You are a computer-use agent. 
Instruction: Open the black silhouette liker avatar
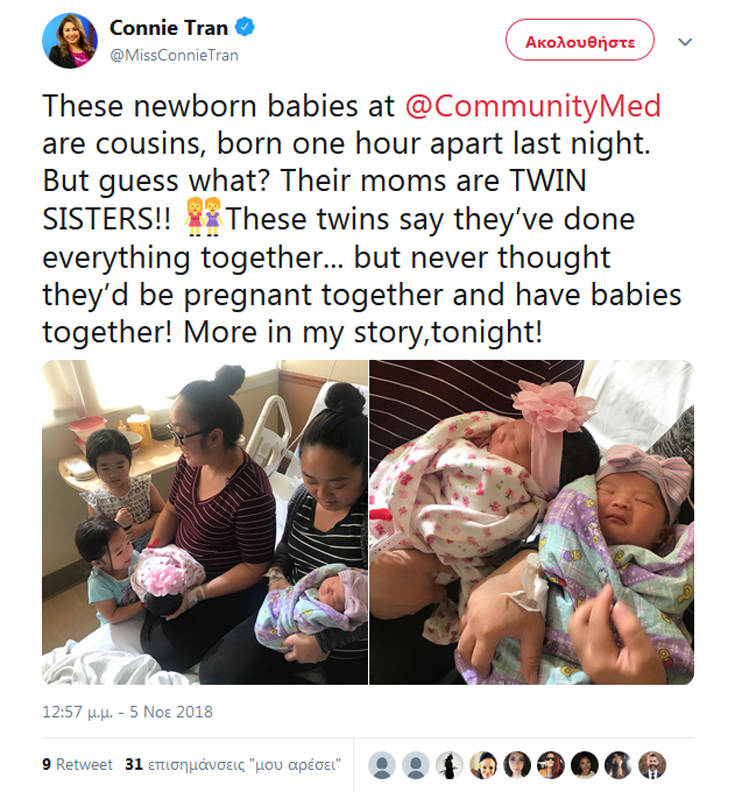pyautogui.click(x=449, y=765)
